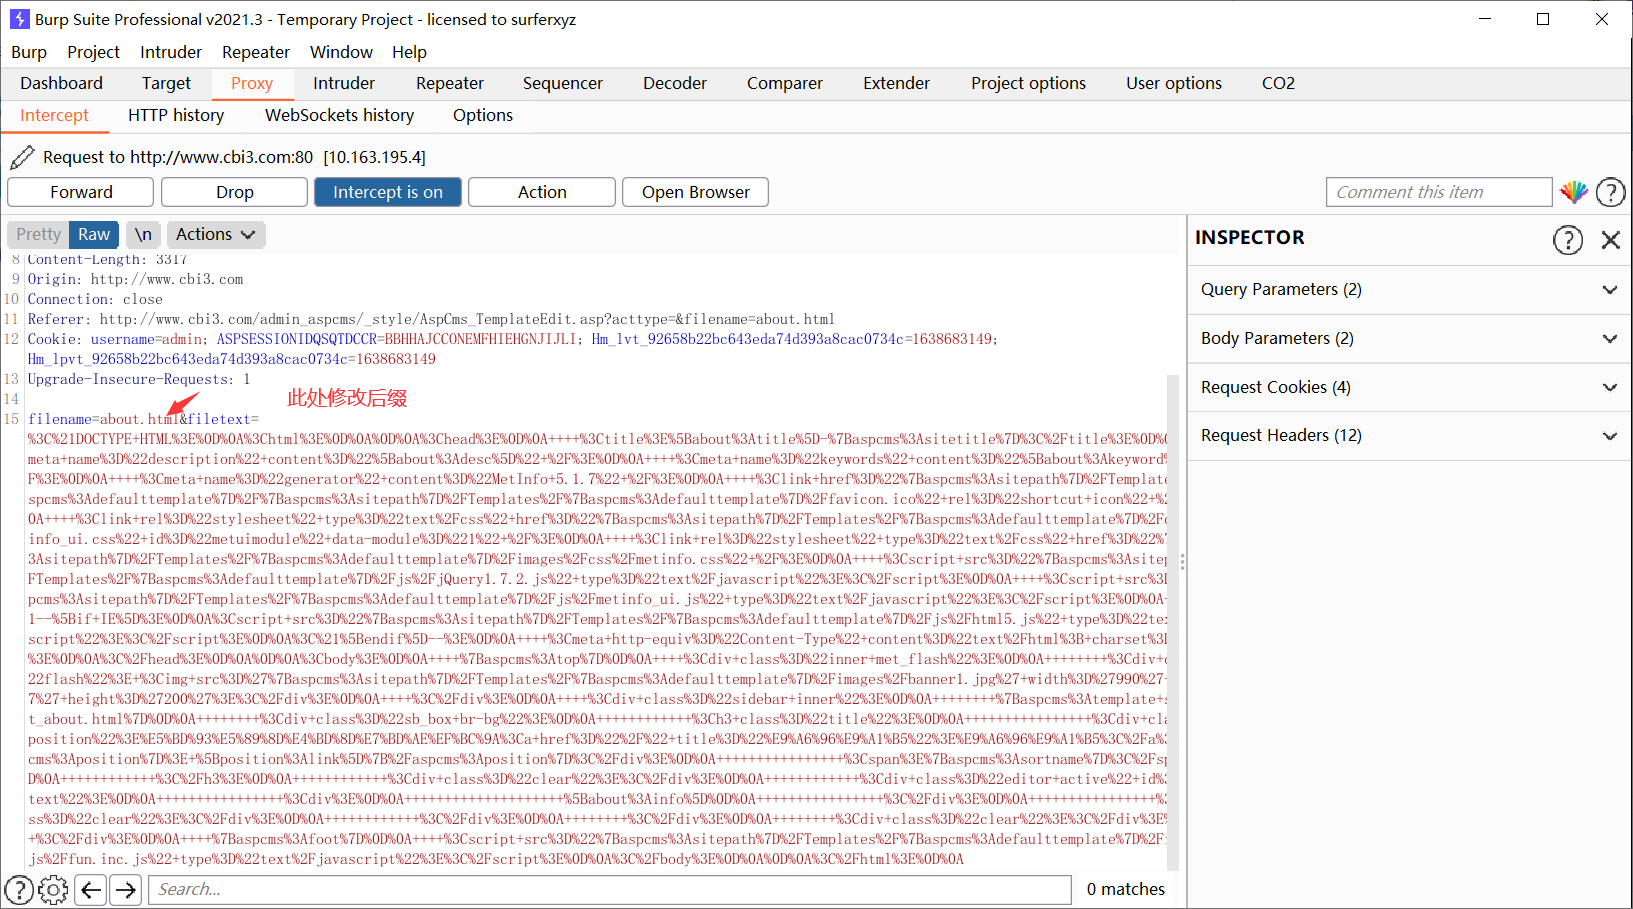The image size is (1633, 909).
Task: Click the Origin header line
Action: [x=135, y=279]
